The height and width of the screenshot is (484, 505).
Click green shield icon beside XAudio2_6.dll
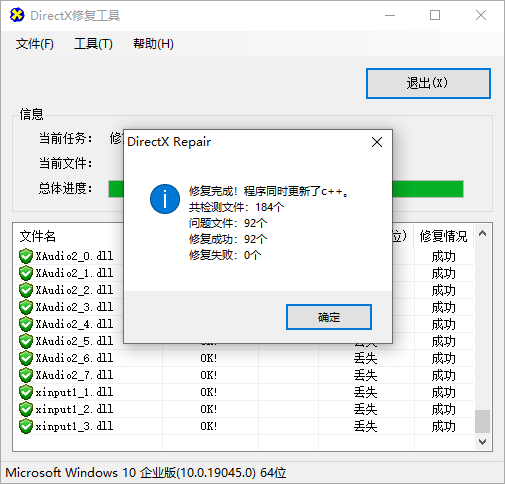click(26, 358)
